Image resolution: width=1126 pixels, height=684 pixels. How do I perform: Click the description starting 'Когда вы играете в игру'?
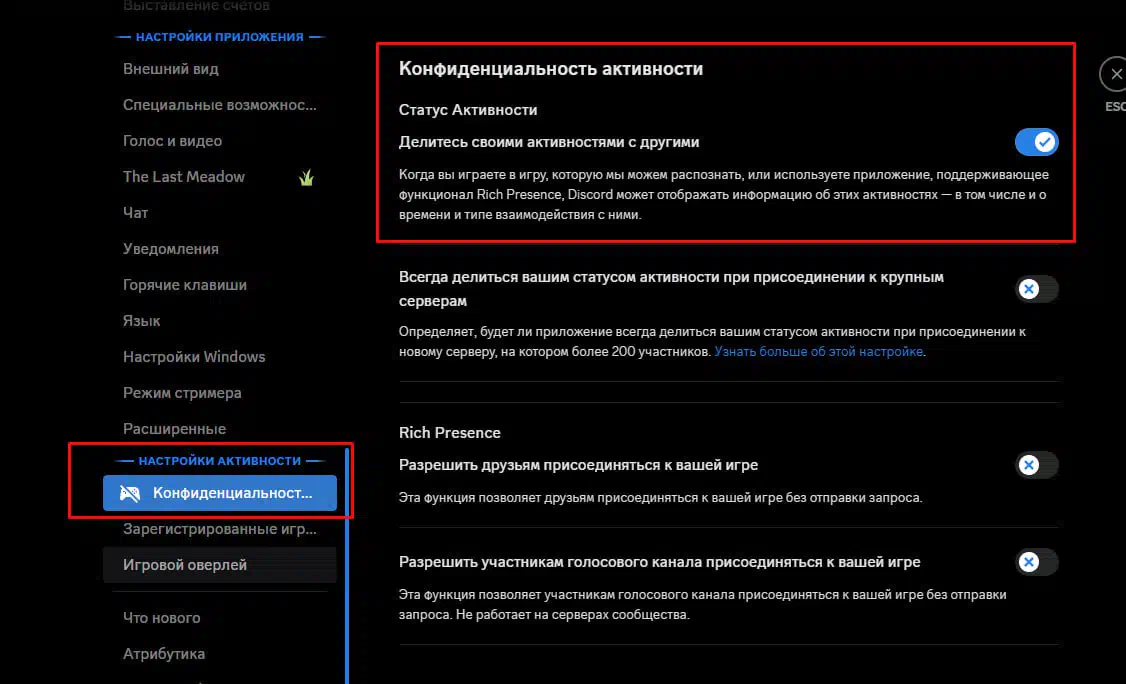[724, 195]
